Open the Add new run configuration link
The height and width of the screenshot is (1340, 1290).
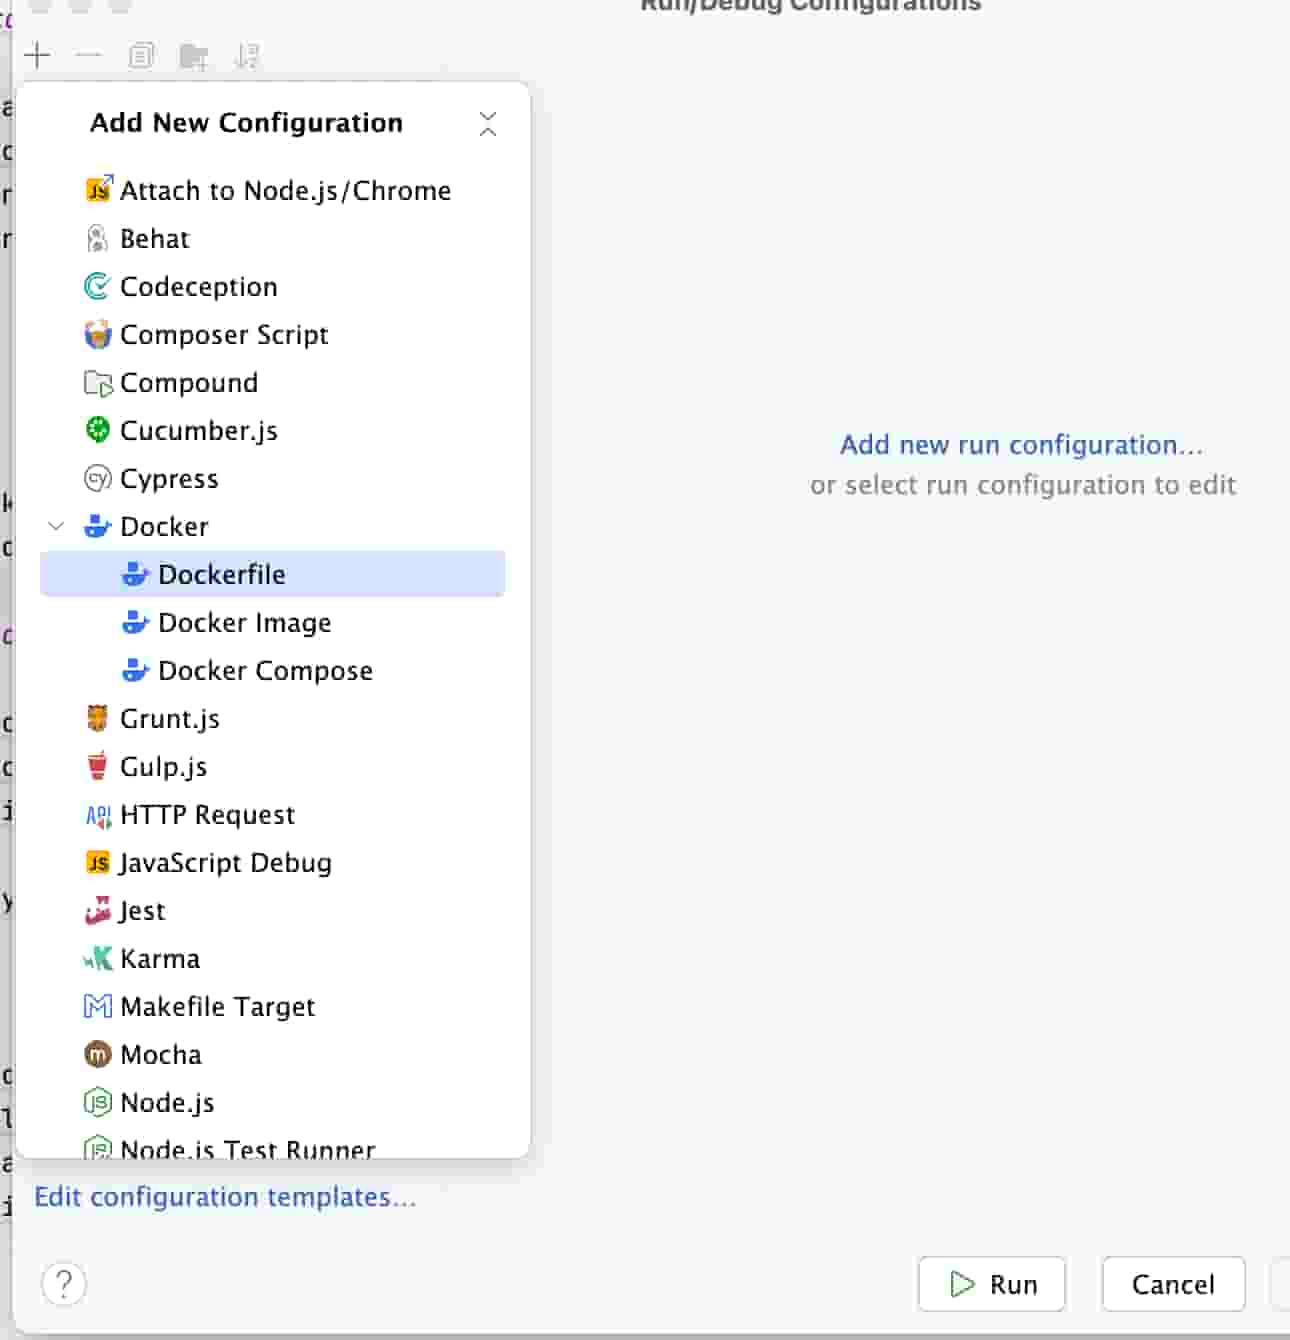[1021, 444]
